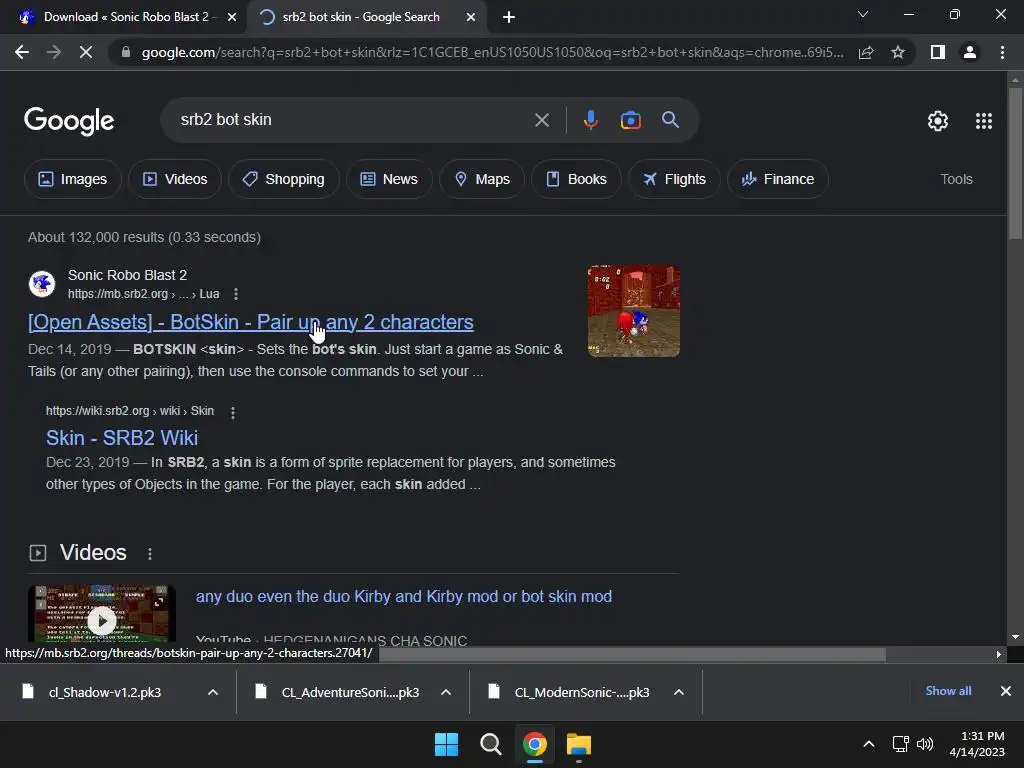Share this page via the share icon

coord(866,52)
